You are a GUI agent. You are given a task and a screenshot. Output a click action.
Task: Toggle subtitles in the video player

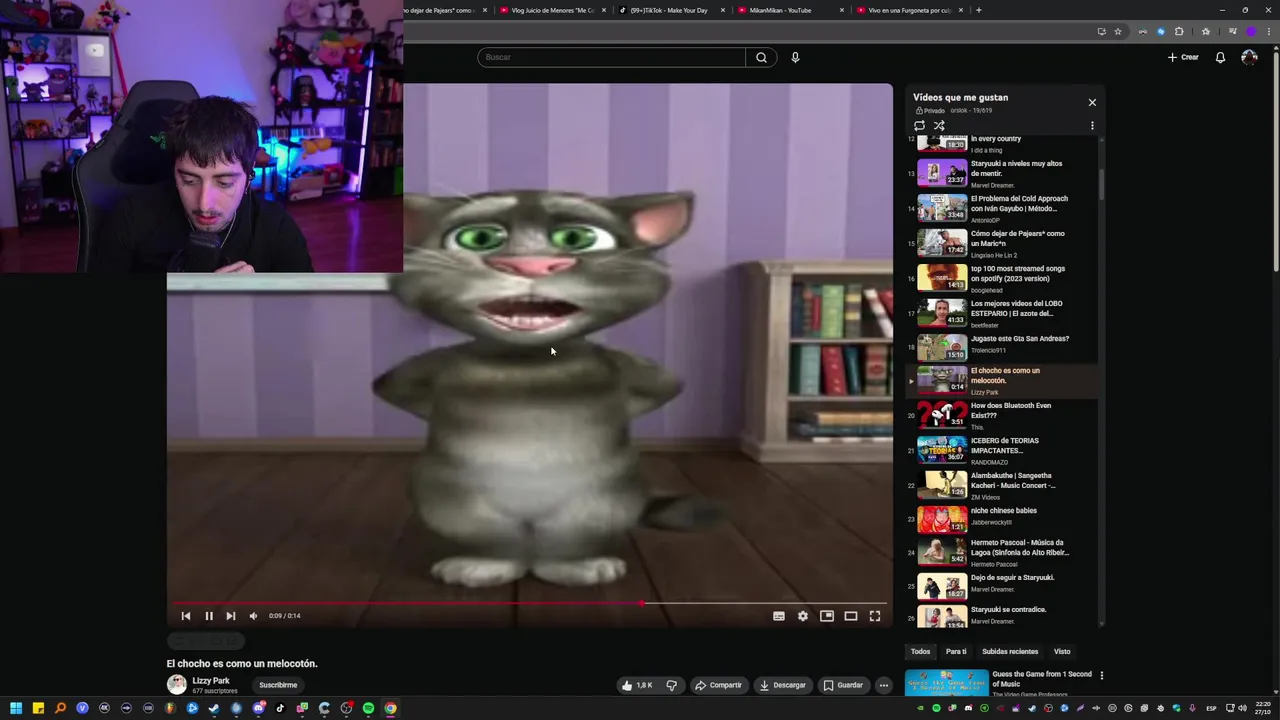(x=779, y=616)
